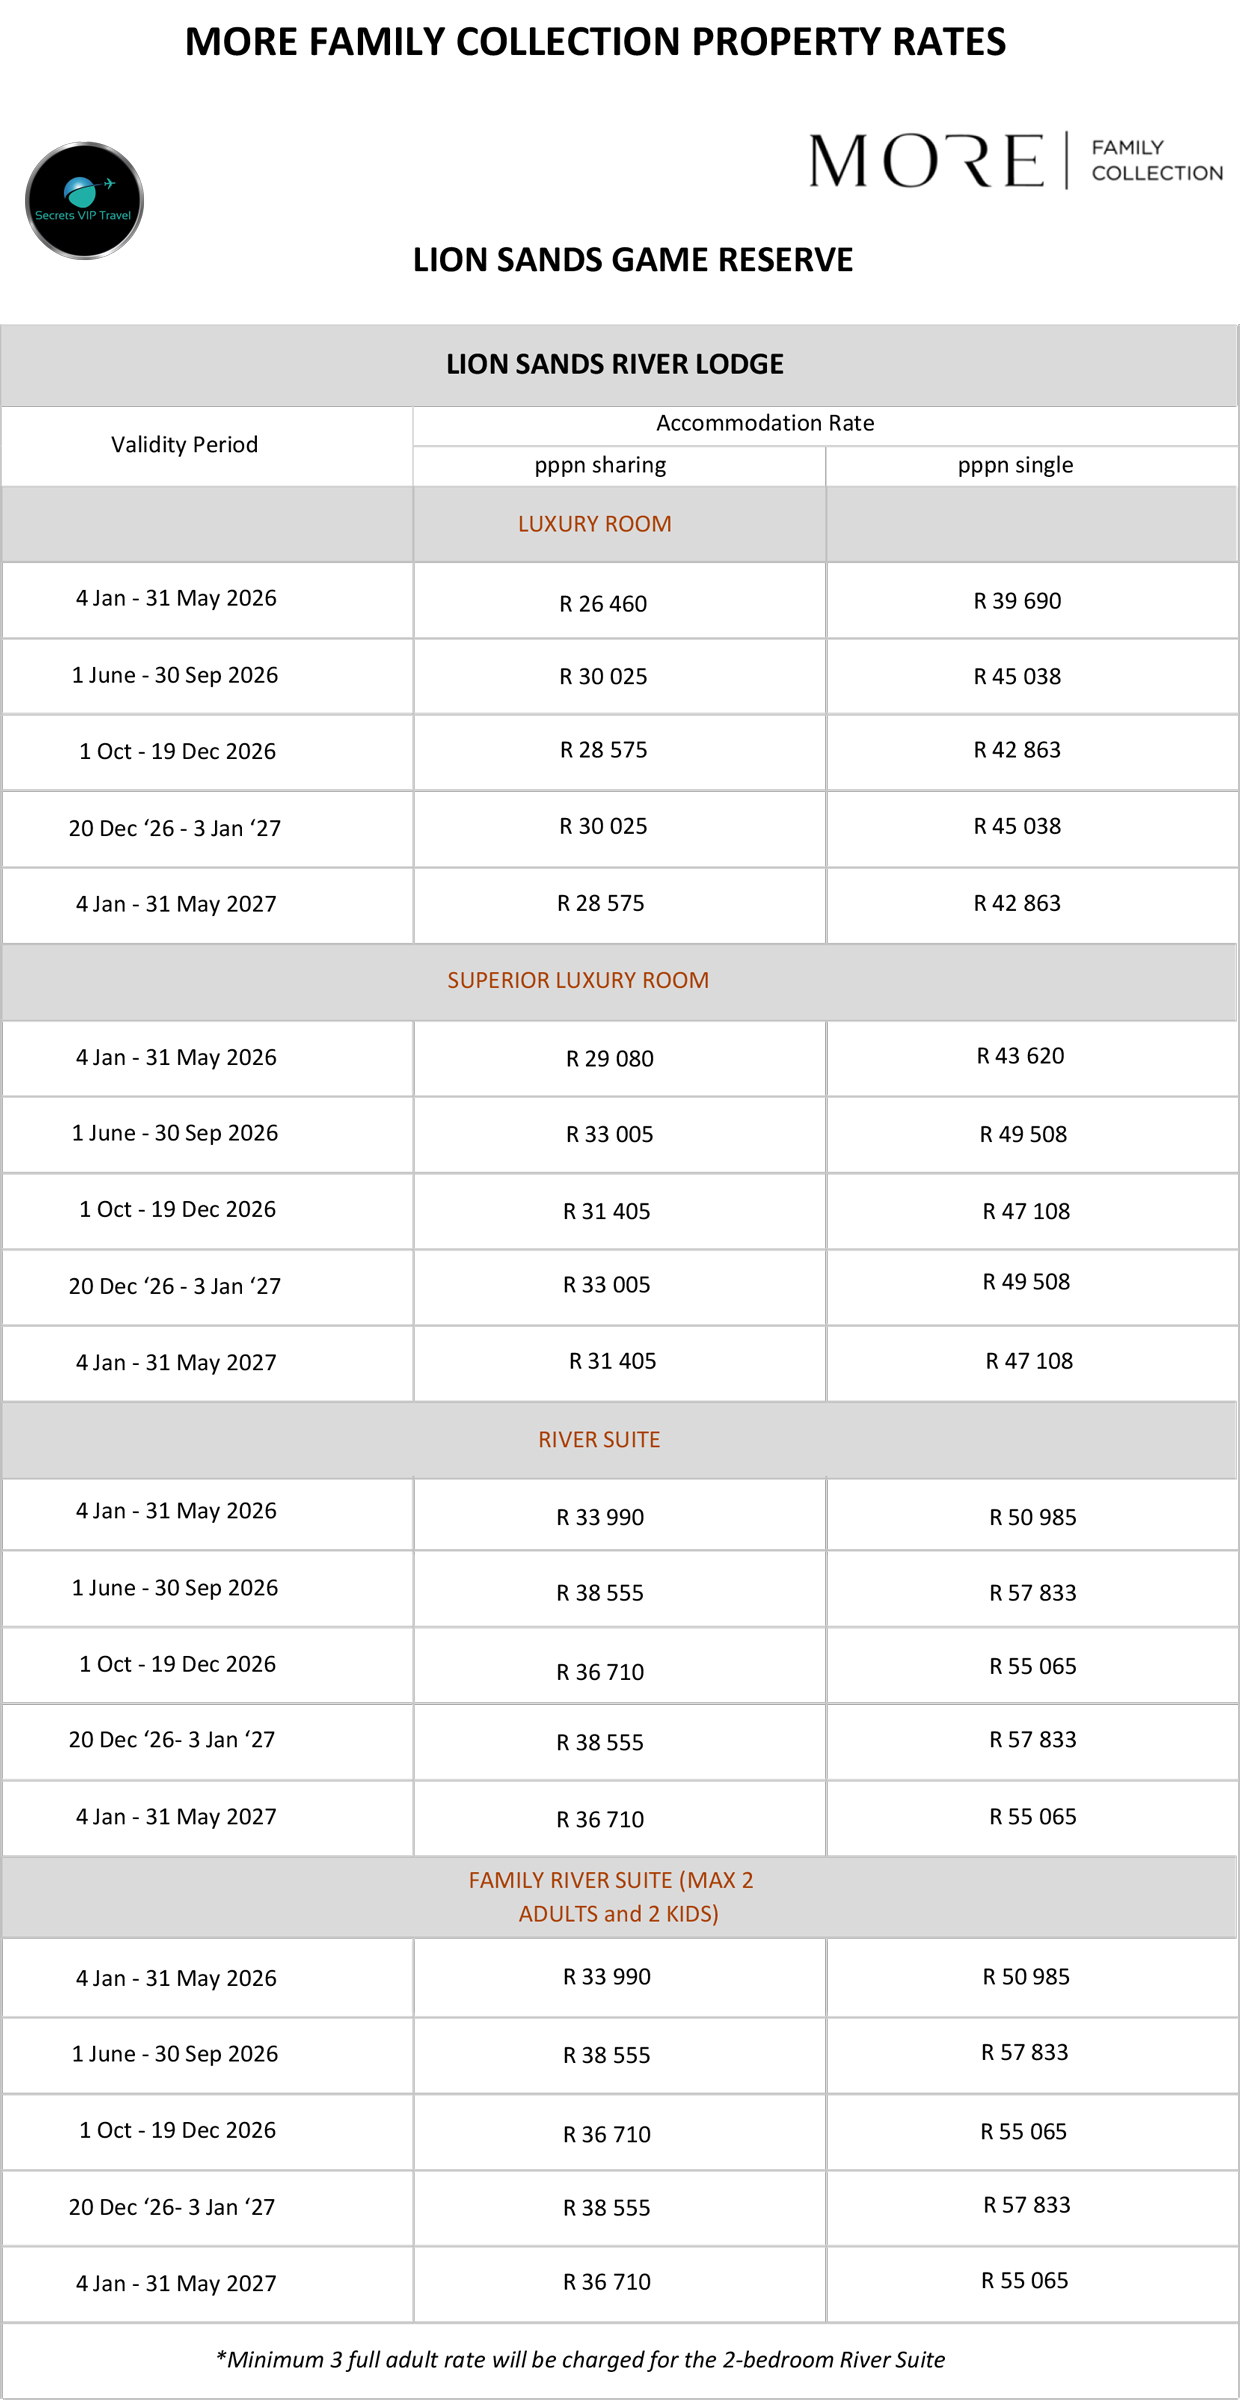Screen dimensions: 1240x2400
Task: Click the R 31 405 rate in the 1 Oct - 19 Dec 2026 Superior Luxury row
Action: pos(606,1212)
